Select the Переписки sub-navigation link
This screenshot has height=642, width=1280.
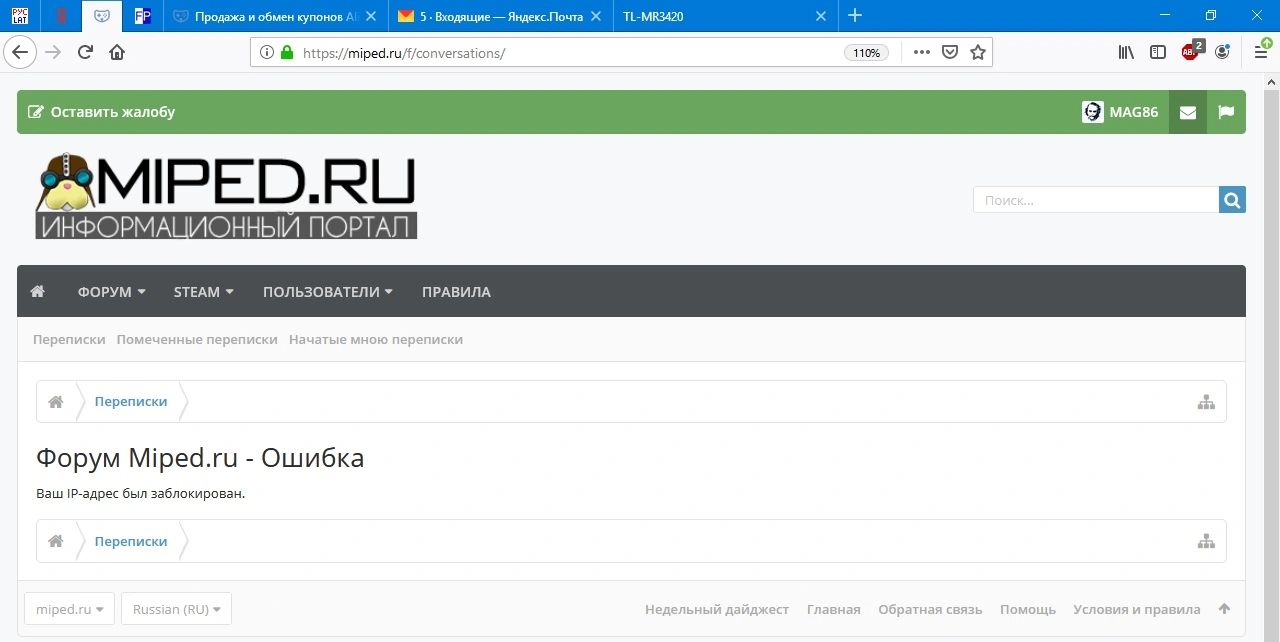click(x=69, y=339)
